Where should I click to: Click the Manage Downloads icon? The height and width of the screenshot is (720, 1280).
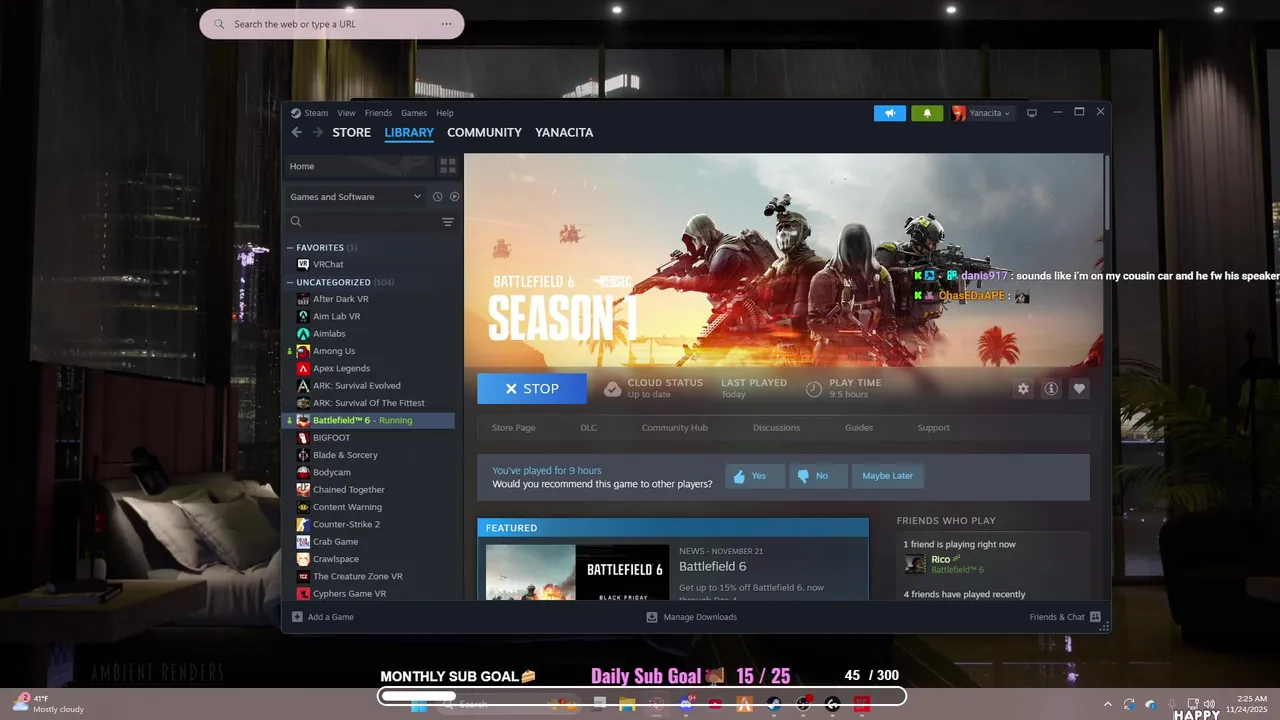tap(652, 617)
